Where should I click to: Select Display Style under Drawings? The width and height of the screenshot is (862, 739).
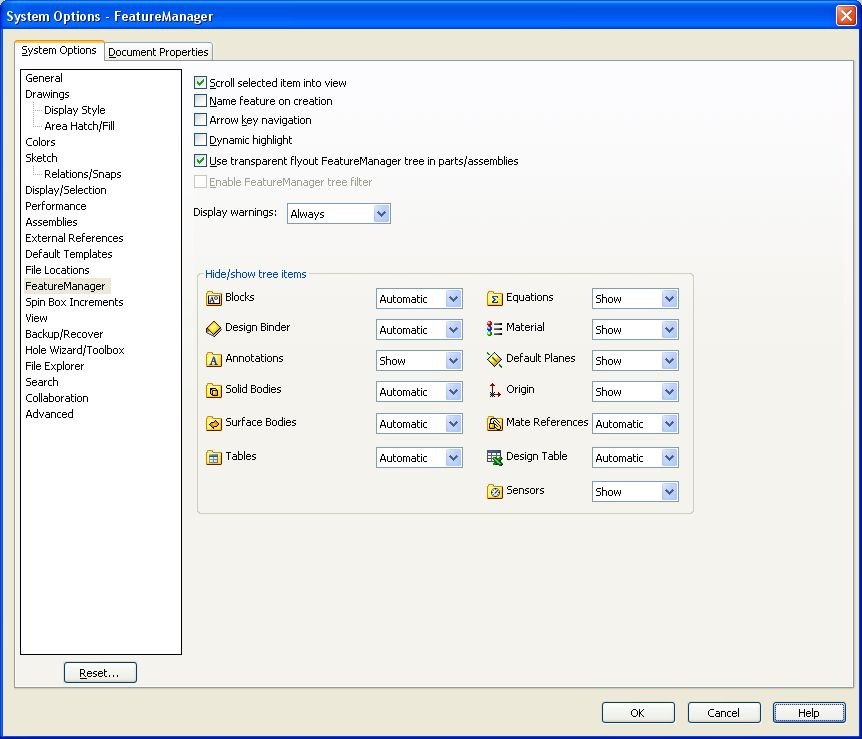[x=75, y=110]
